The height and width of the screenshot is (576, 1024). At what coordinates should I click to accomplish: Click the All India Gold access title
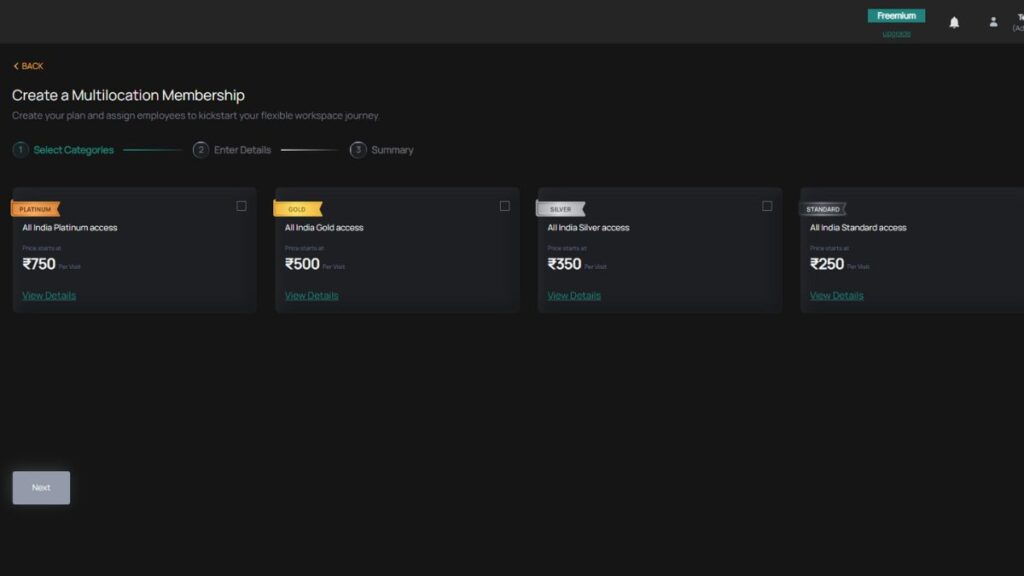tap(324, 228)
